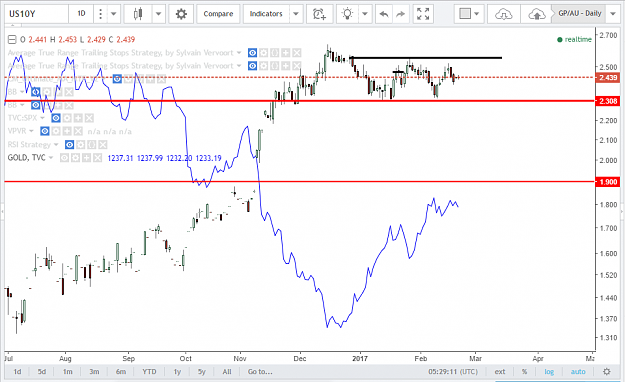The image size is (625, 382).
Task: View source code braces of RSI Strategy
Action: coord(92,144)
